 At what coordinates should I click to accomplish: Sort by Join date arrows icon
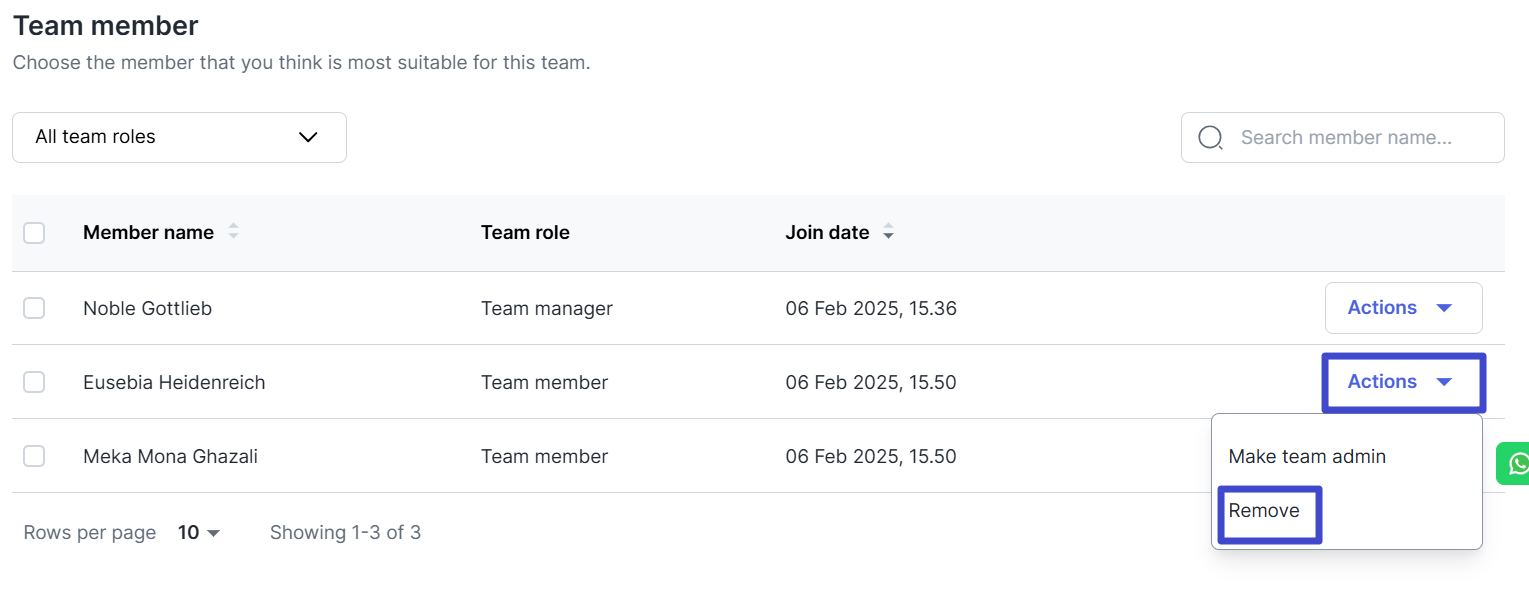[888, 233]
